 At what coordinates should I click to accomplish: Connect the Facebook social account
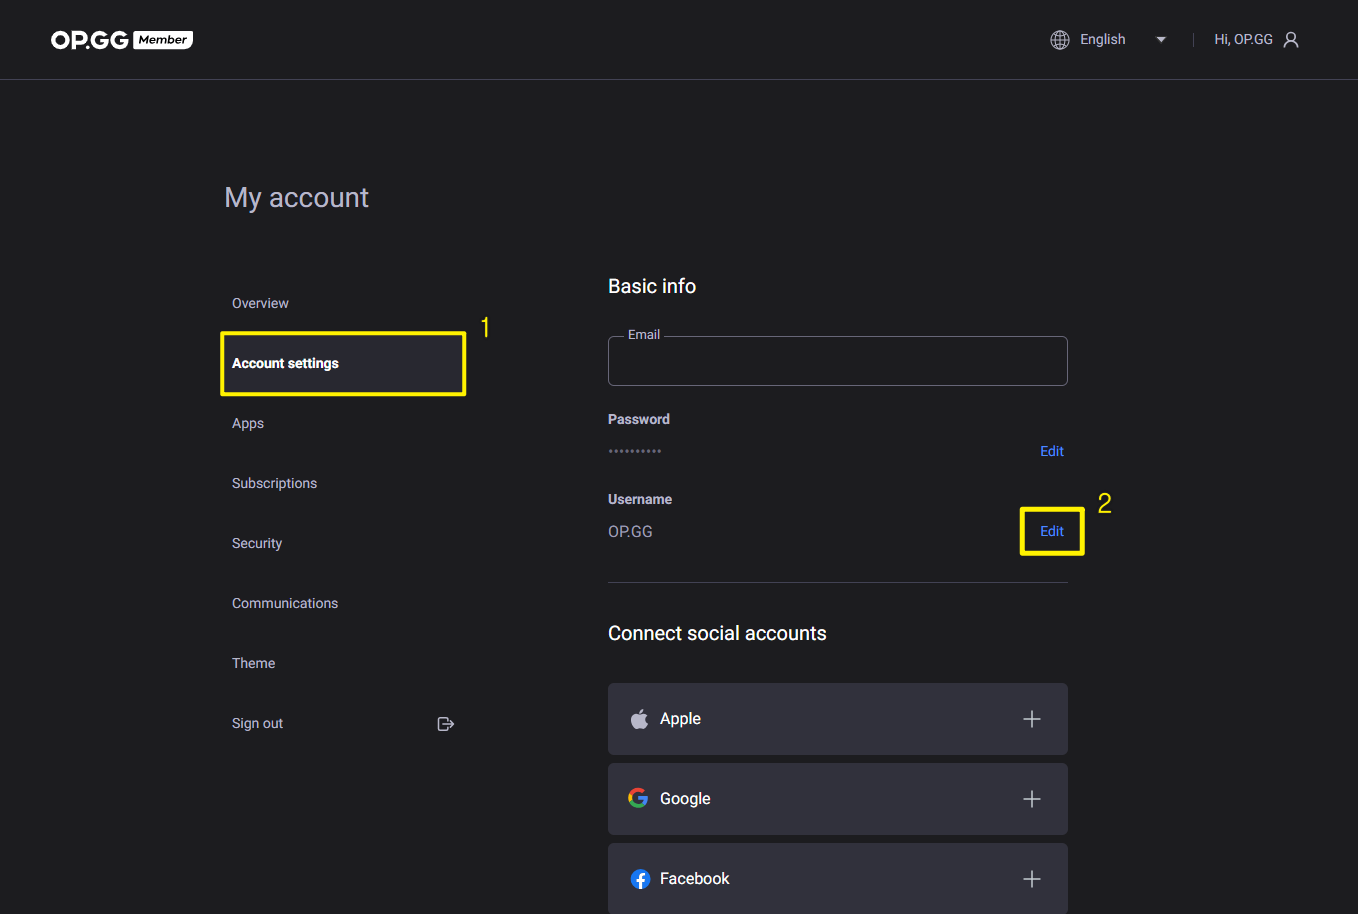(x=838, y=878)
